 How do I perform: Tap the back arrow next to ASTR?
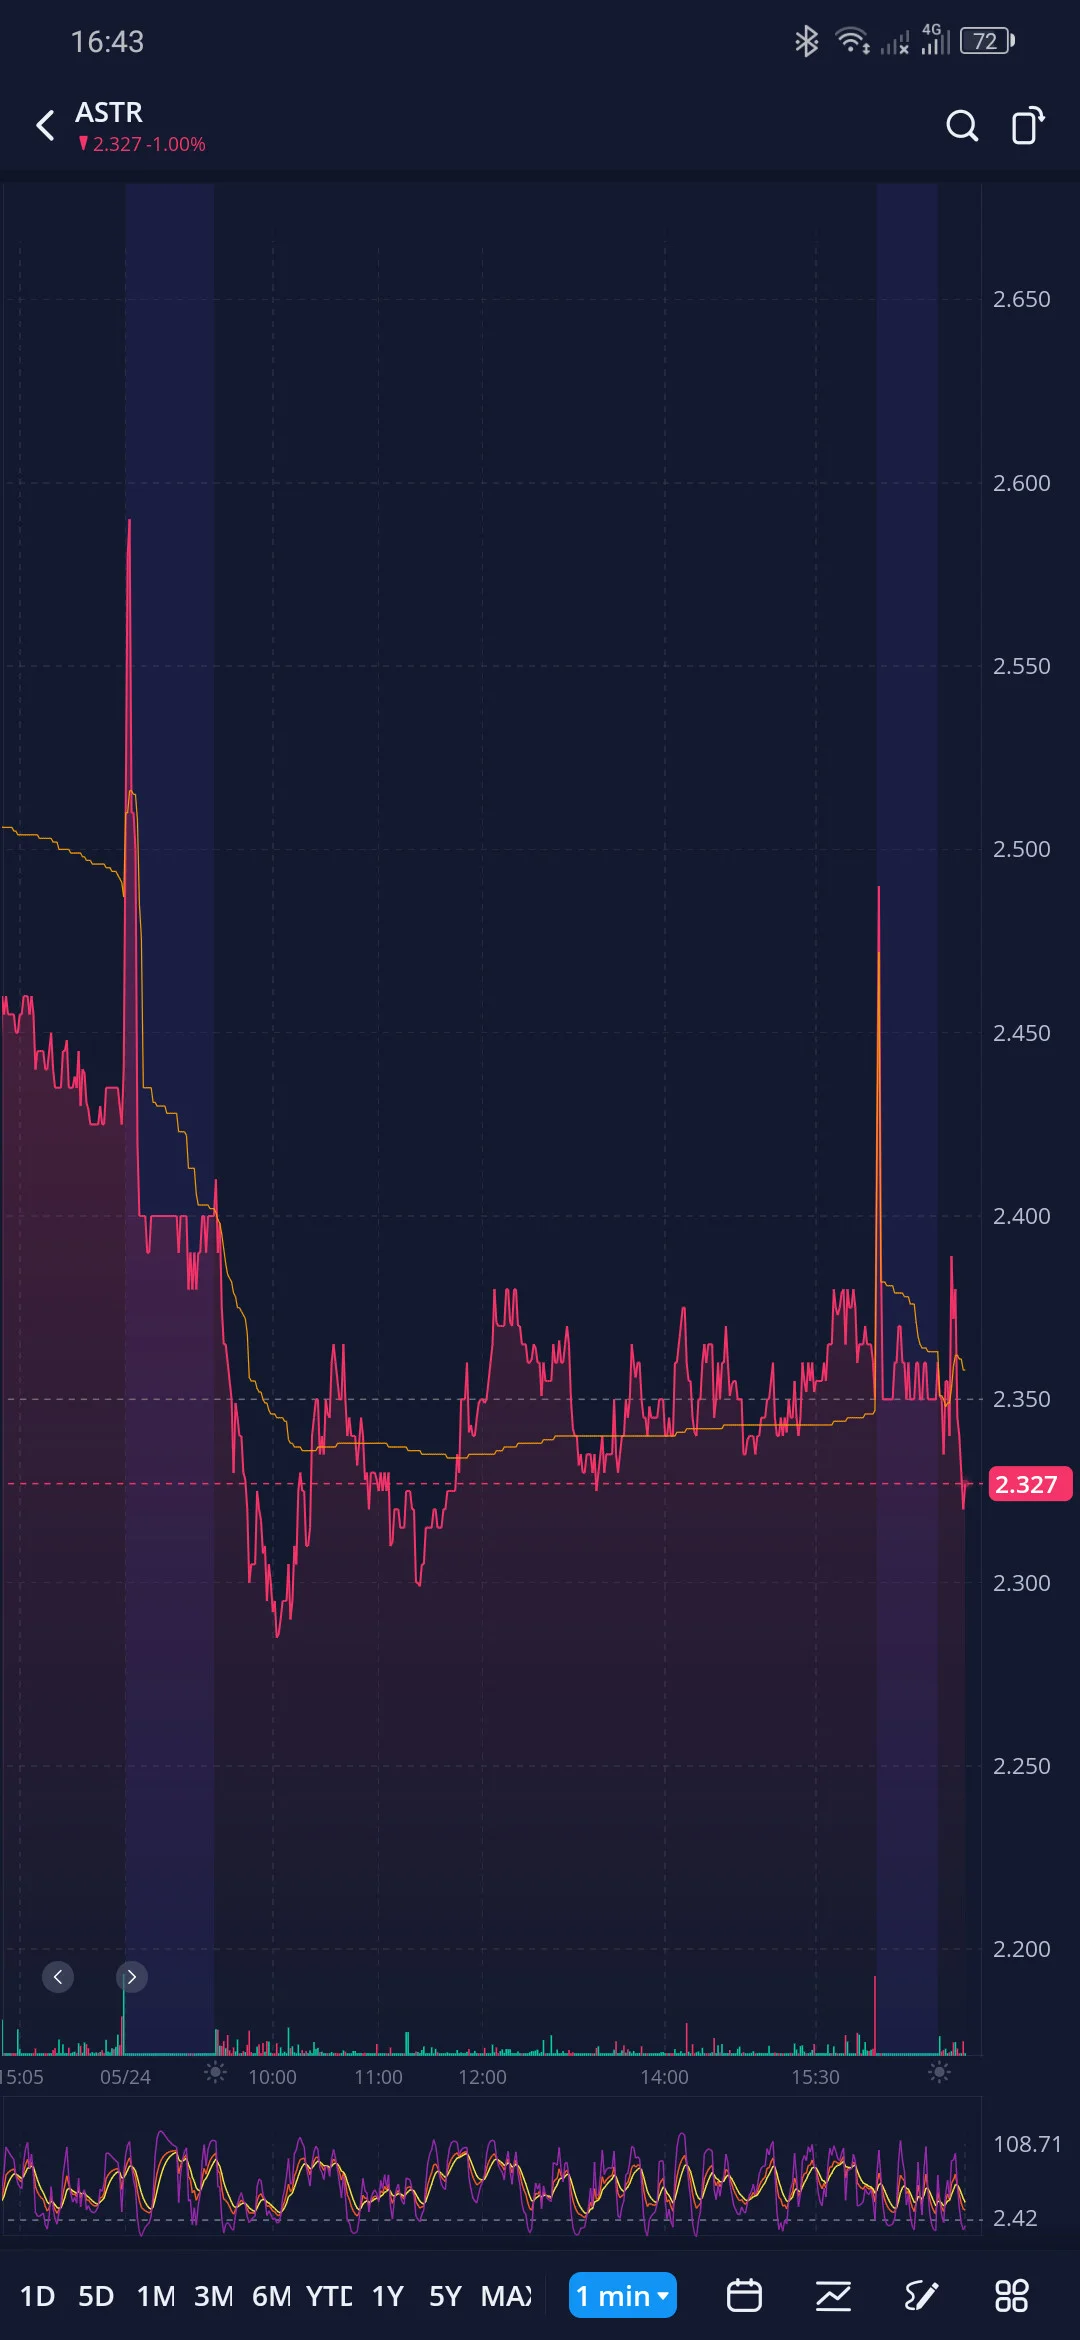[x=45, y=126]
